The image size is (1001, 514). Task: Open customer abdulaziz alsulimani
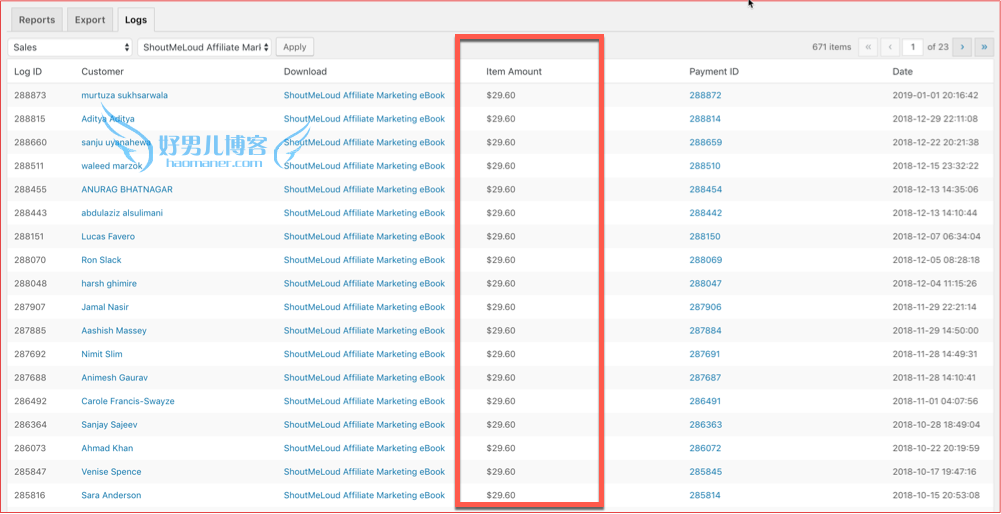click(x=122, y=213)
